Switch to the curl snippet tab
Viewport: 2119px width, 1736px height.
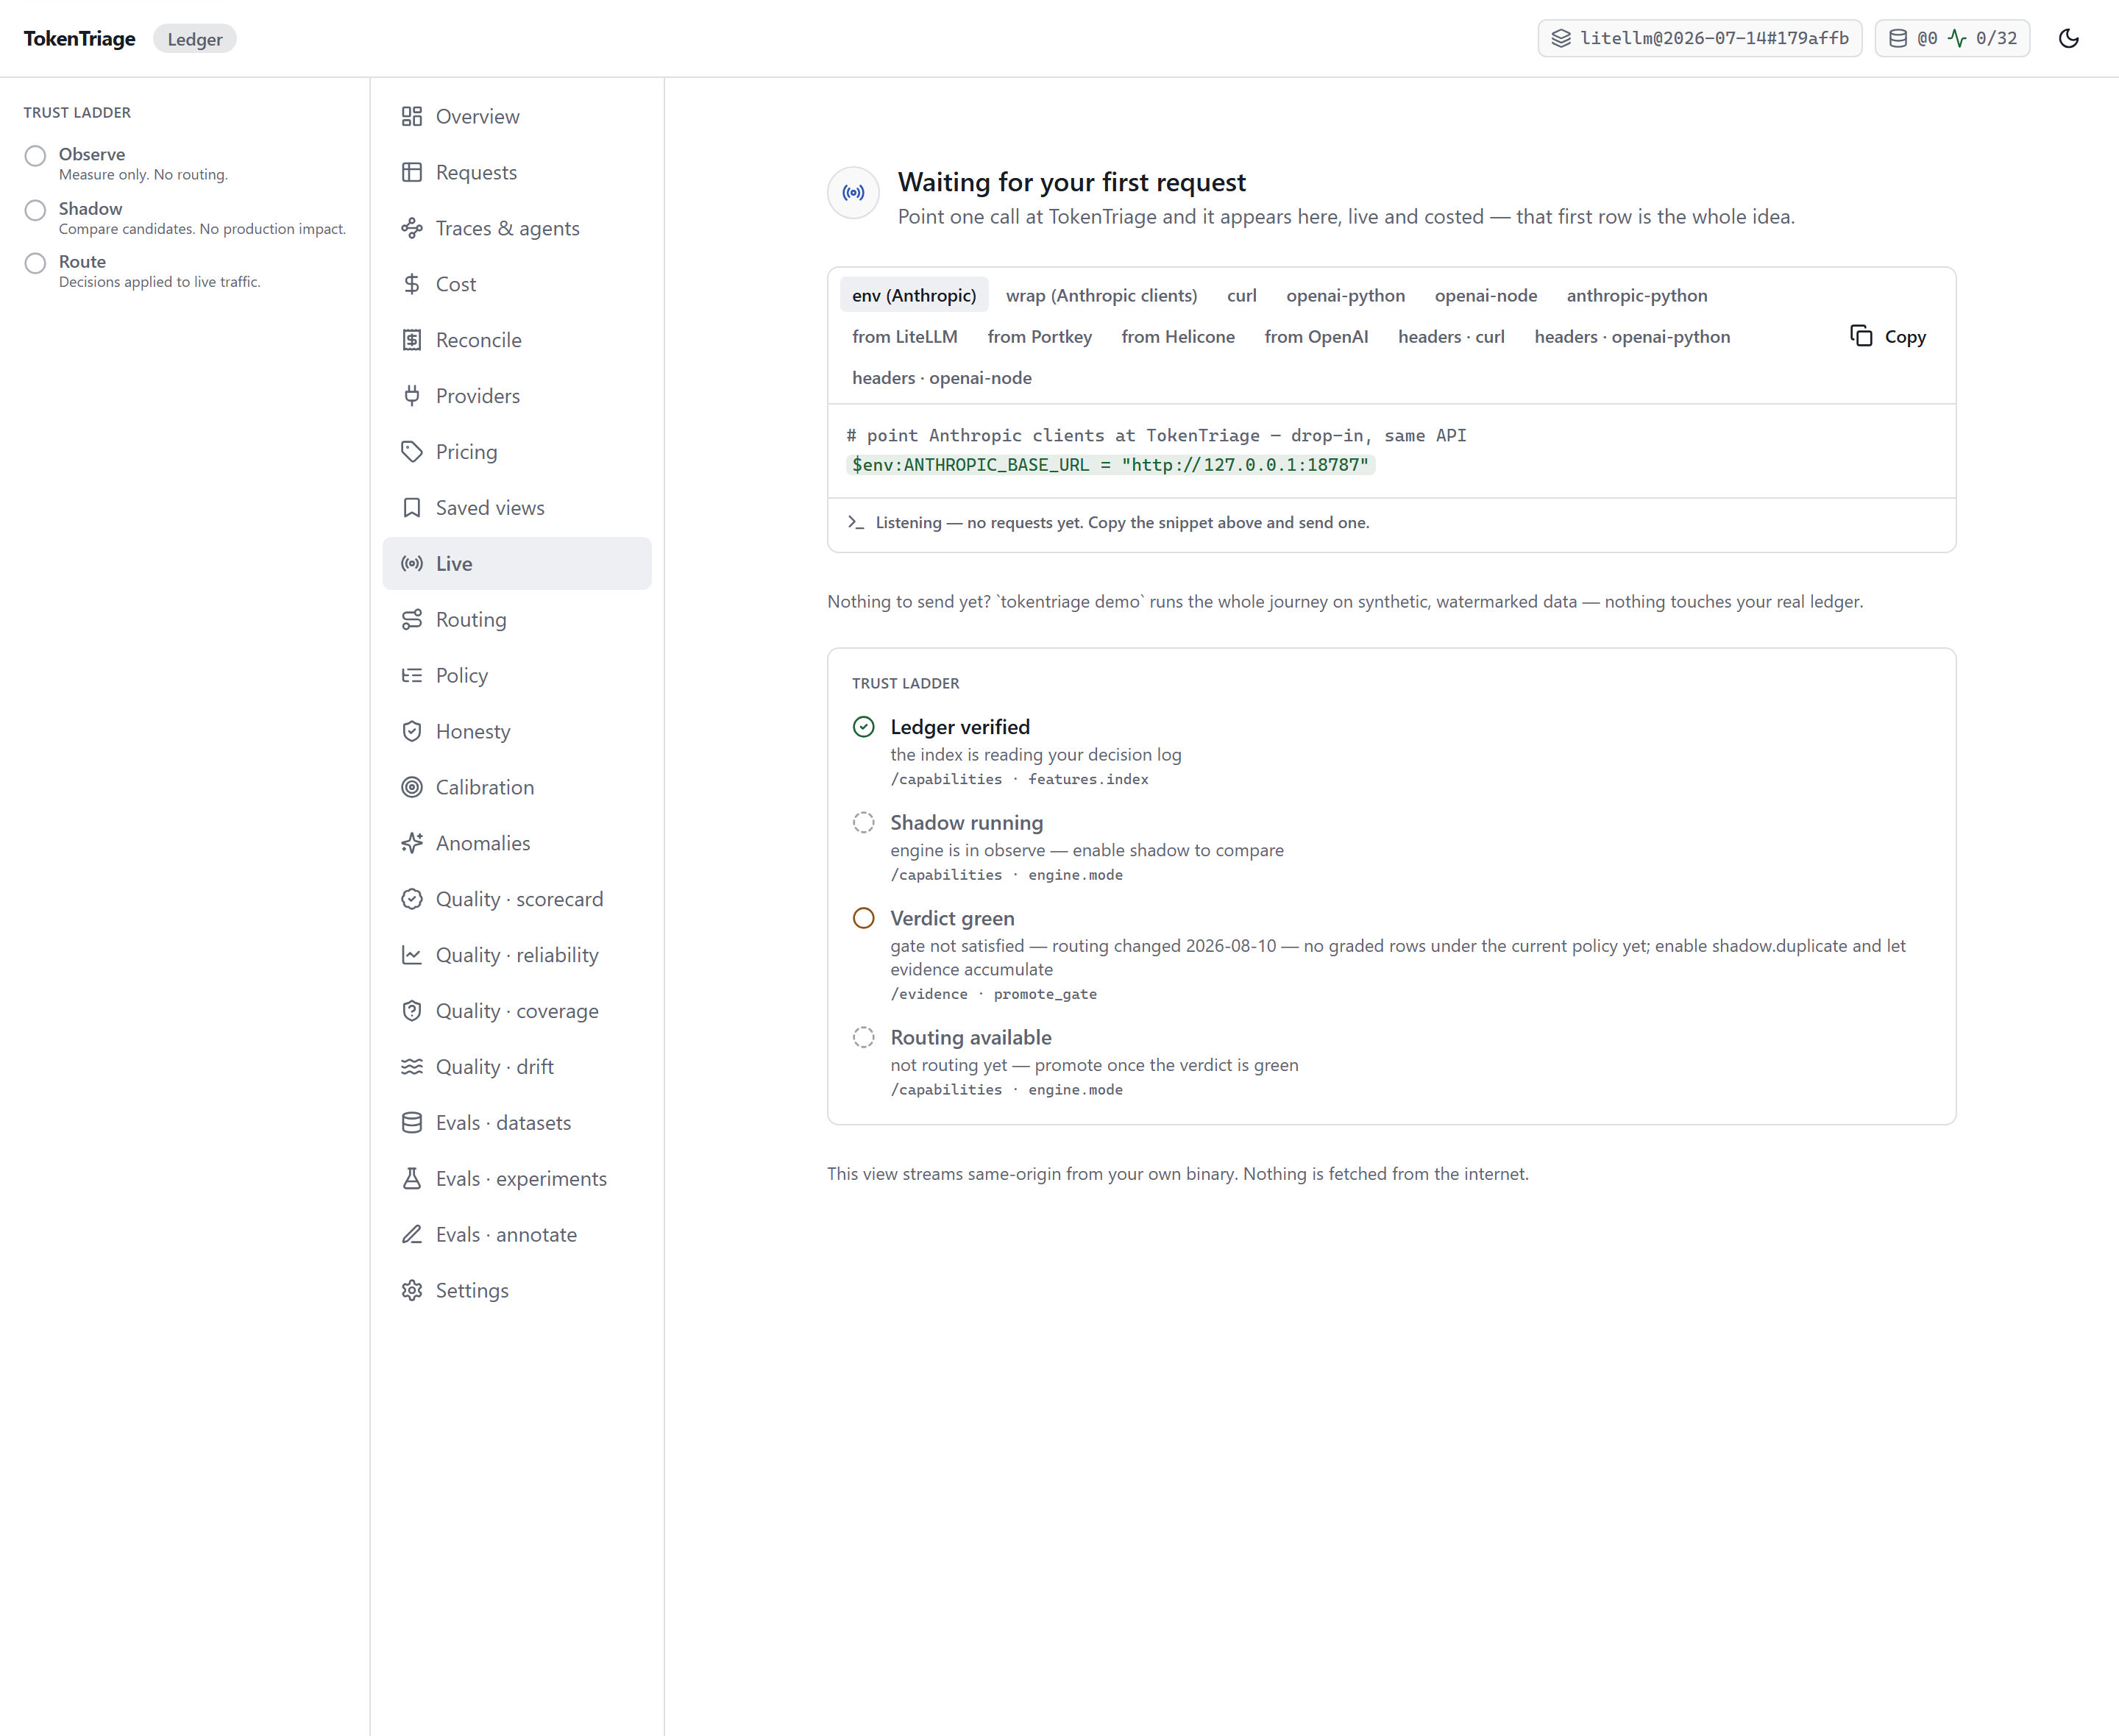pos(1241,295)
